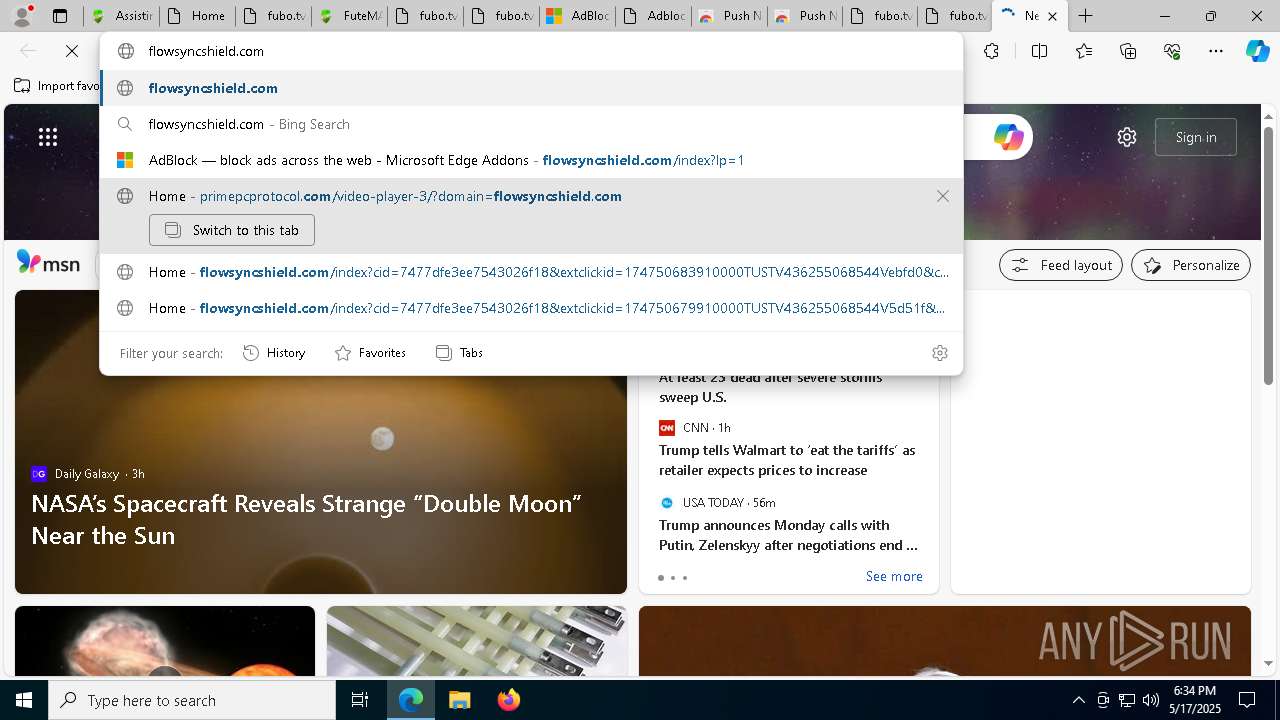Filter search suggestions by Favorites
Image resolution: width=1280 pixels, height=720 pixels.
point(370,353)
